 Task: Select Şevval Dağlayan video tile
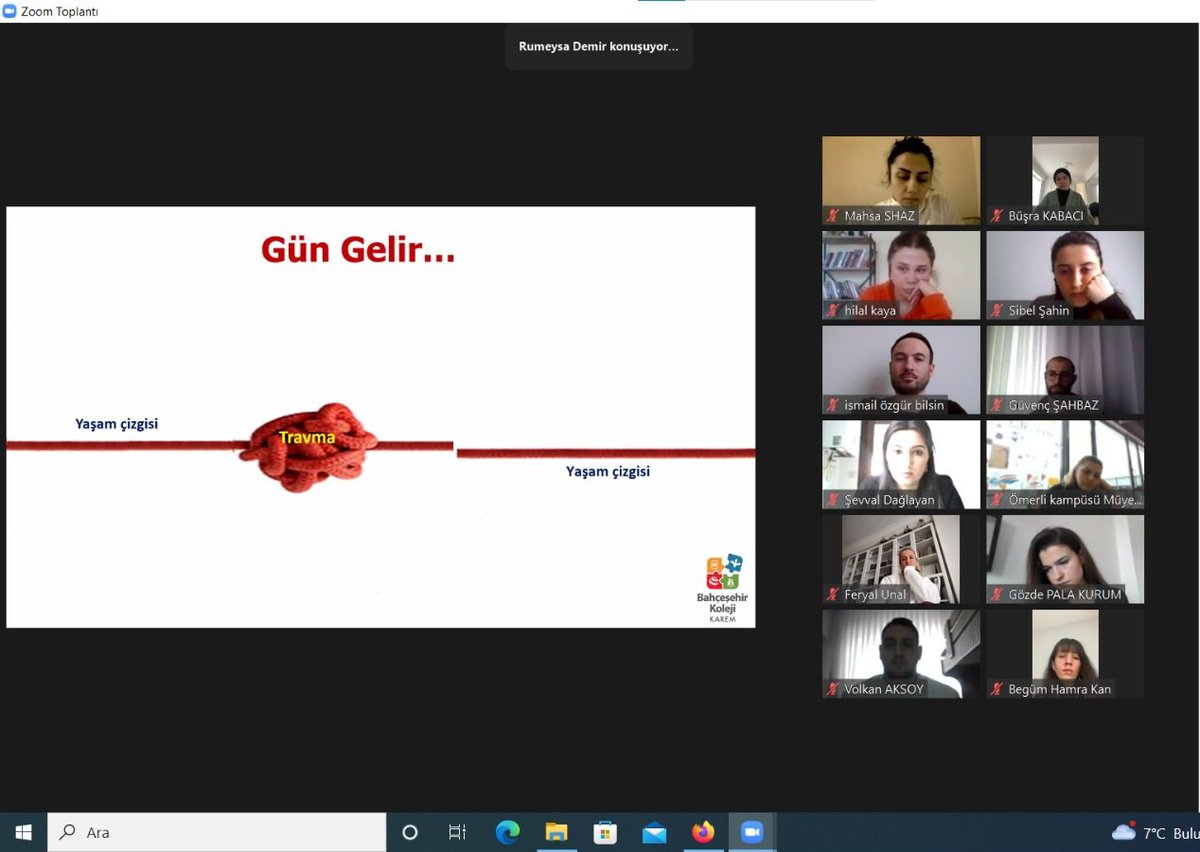[901, 464]
